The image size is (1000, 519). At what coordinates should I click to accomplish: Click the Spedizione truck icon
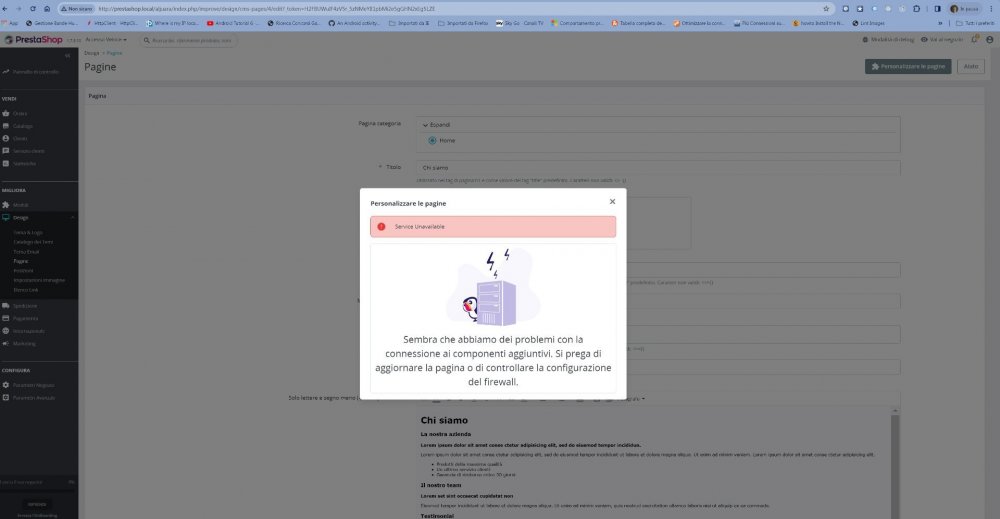coord(6,306)
